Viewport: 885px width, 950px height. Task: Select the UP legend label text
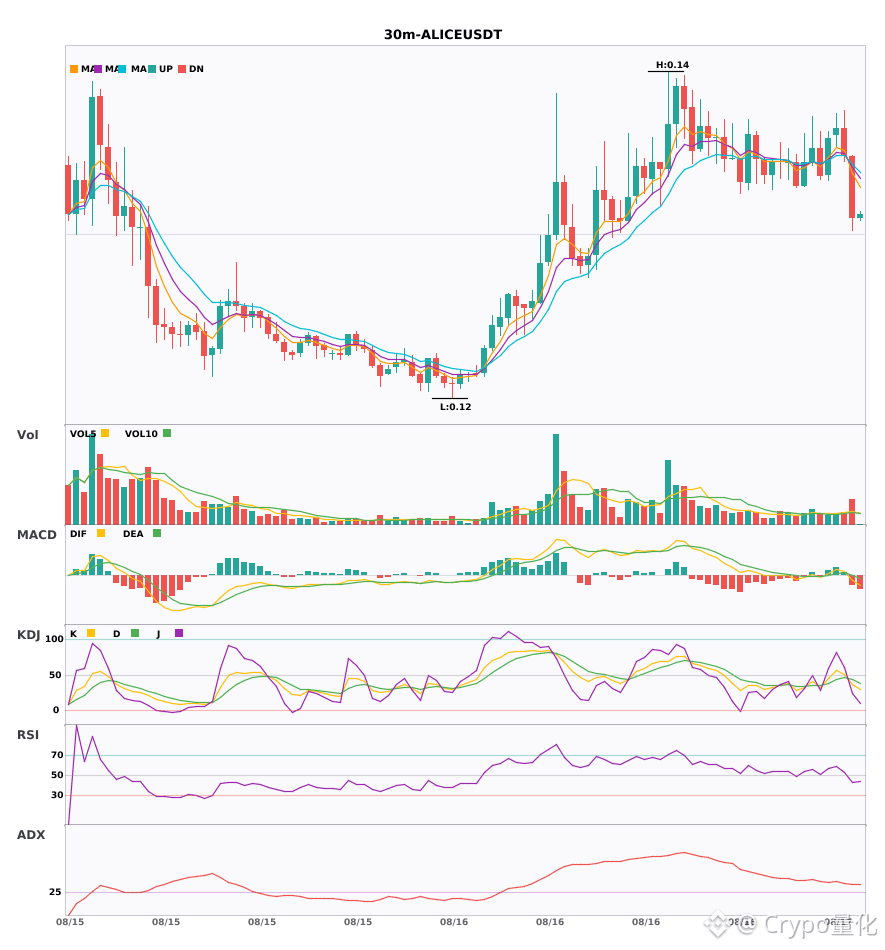pyautogui.click(x=166, y=69)
